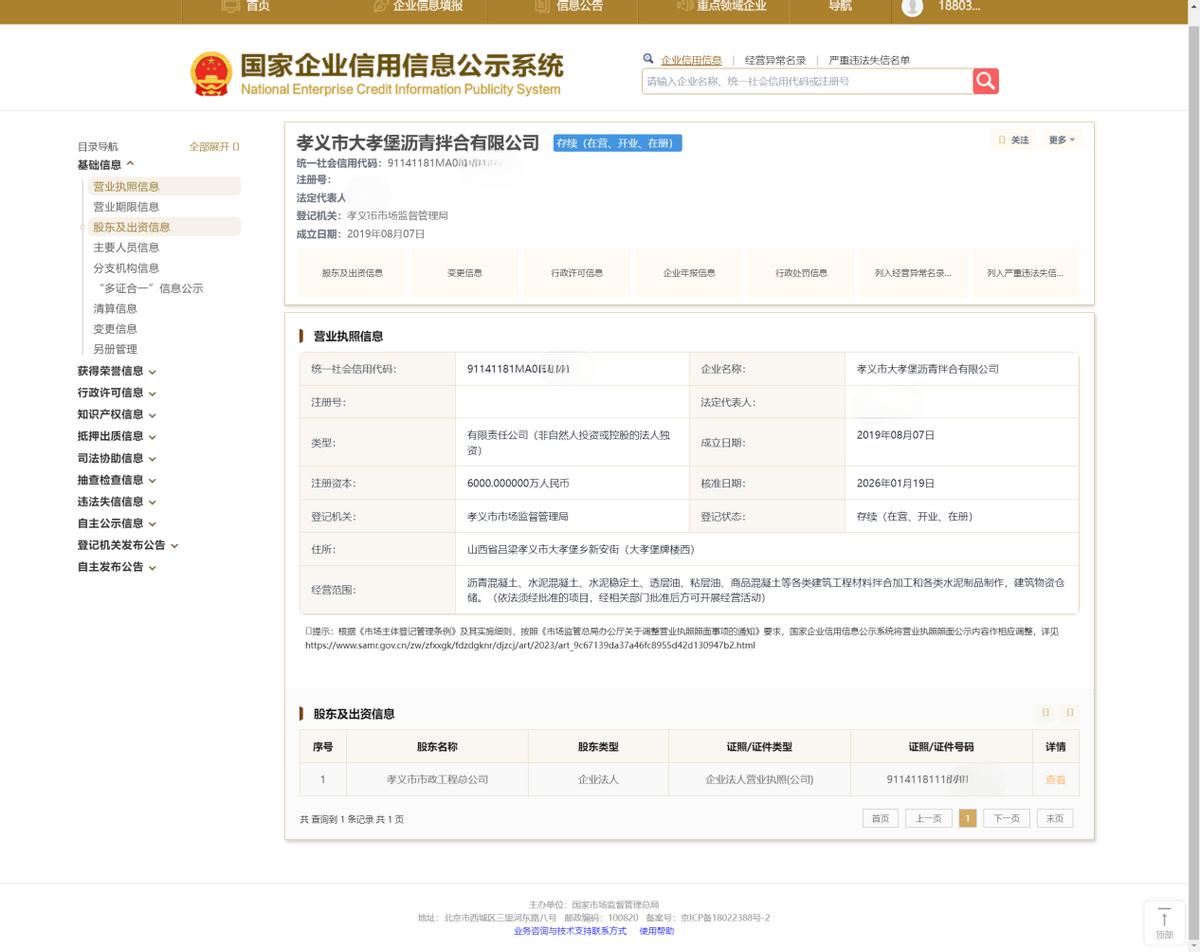Go to 主要人员信息 in sidebar
Image resolution: width=1200 pixels, height=952 pixels.
pyautogui.click(x=126, y=247)
